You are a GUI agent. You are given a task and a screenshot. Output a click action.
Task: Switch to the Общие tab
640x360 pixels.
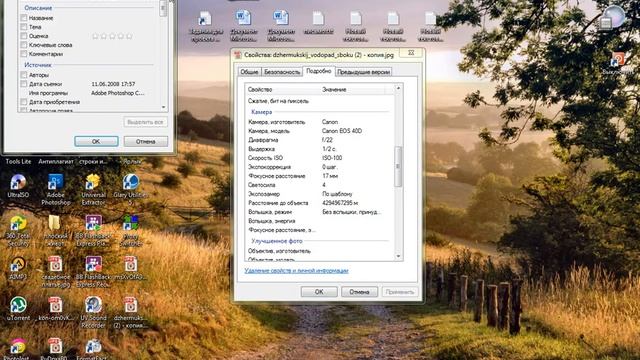249,72
